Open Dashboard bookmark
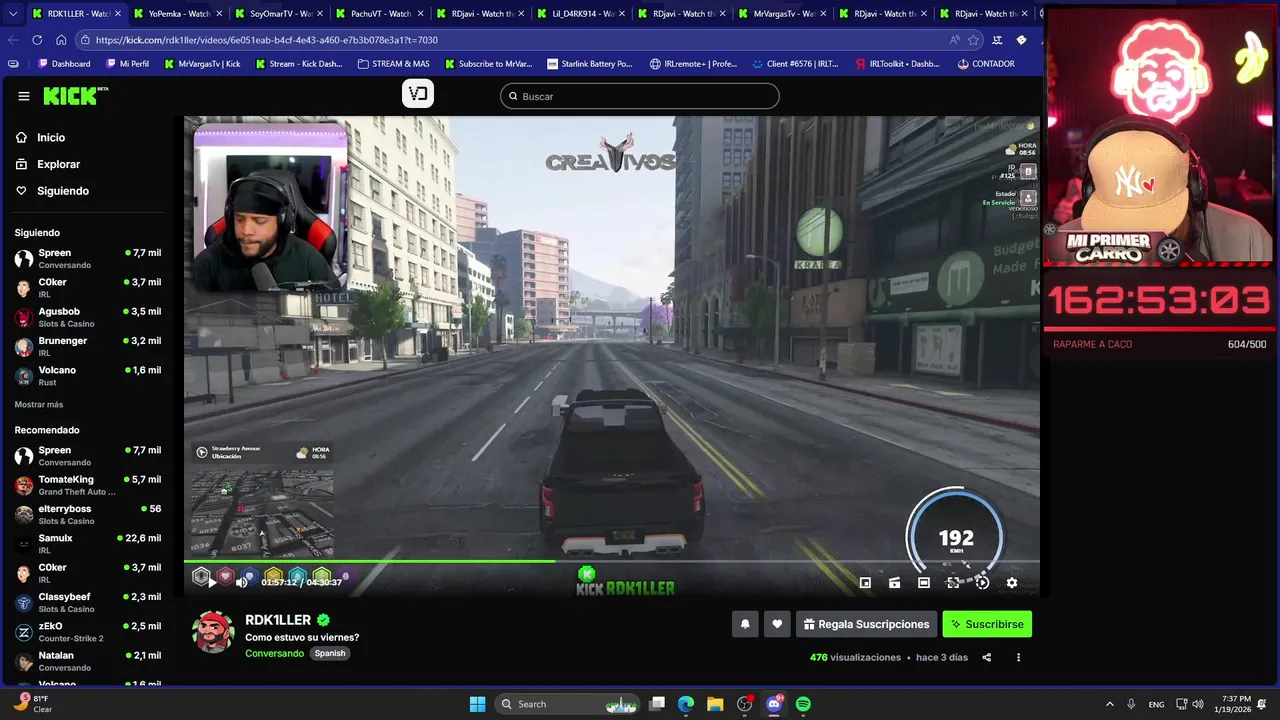1280x720 pixels. pyautogui.click(x=65, y=64)
